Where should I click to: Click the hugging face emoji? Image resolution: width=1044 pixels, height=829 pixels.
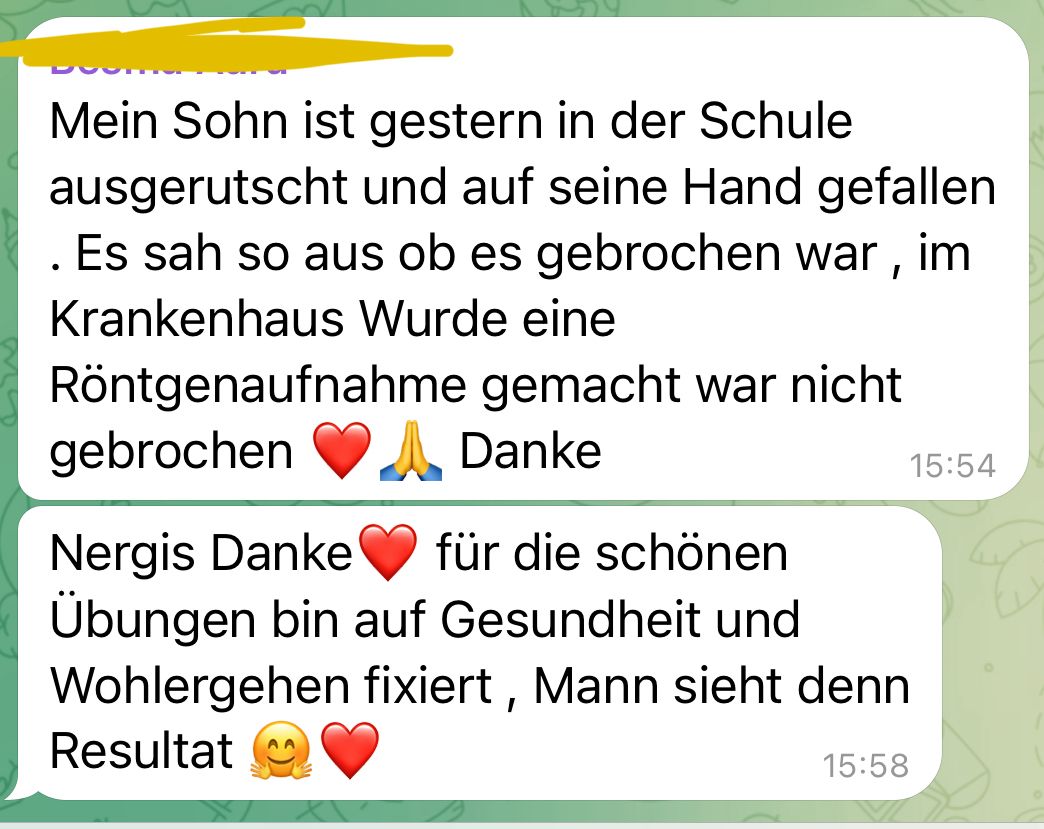[280, 750]
